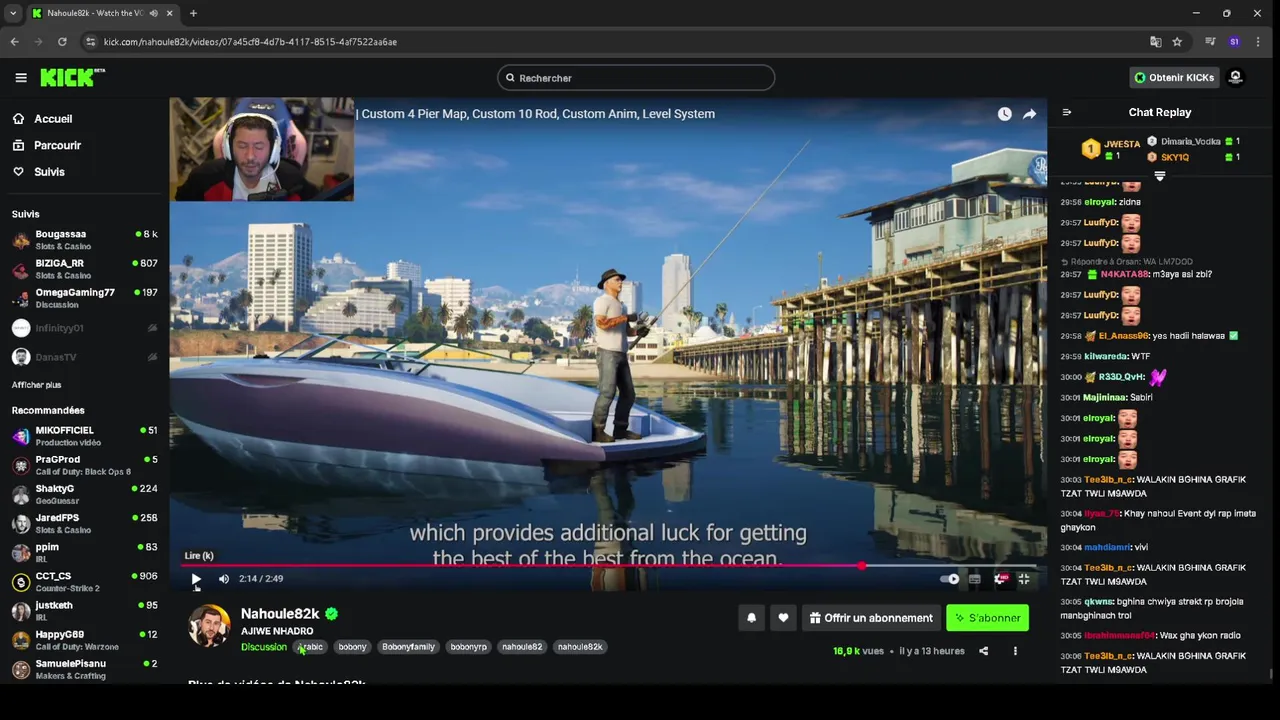
Task: Open the hamburger sidebar menu
Action: click(x=21, y=78)
